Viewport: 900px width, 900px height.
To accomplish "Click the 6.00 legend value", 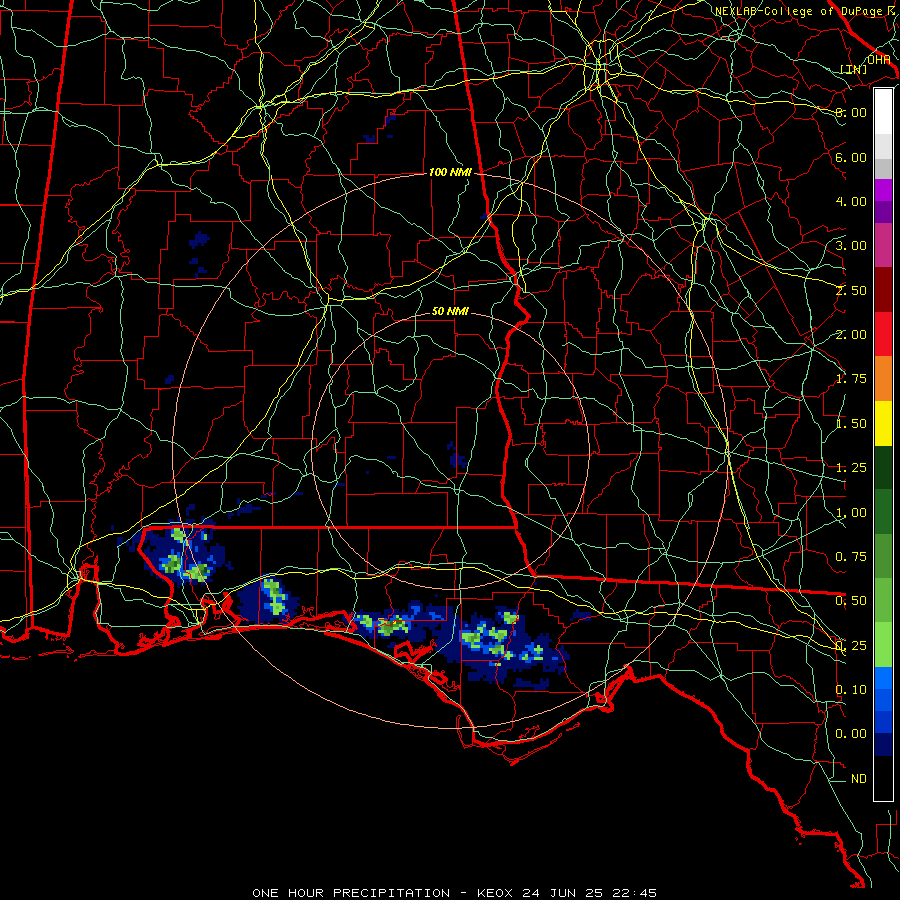I will point(851,157).
